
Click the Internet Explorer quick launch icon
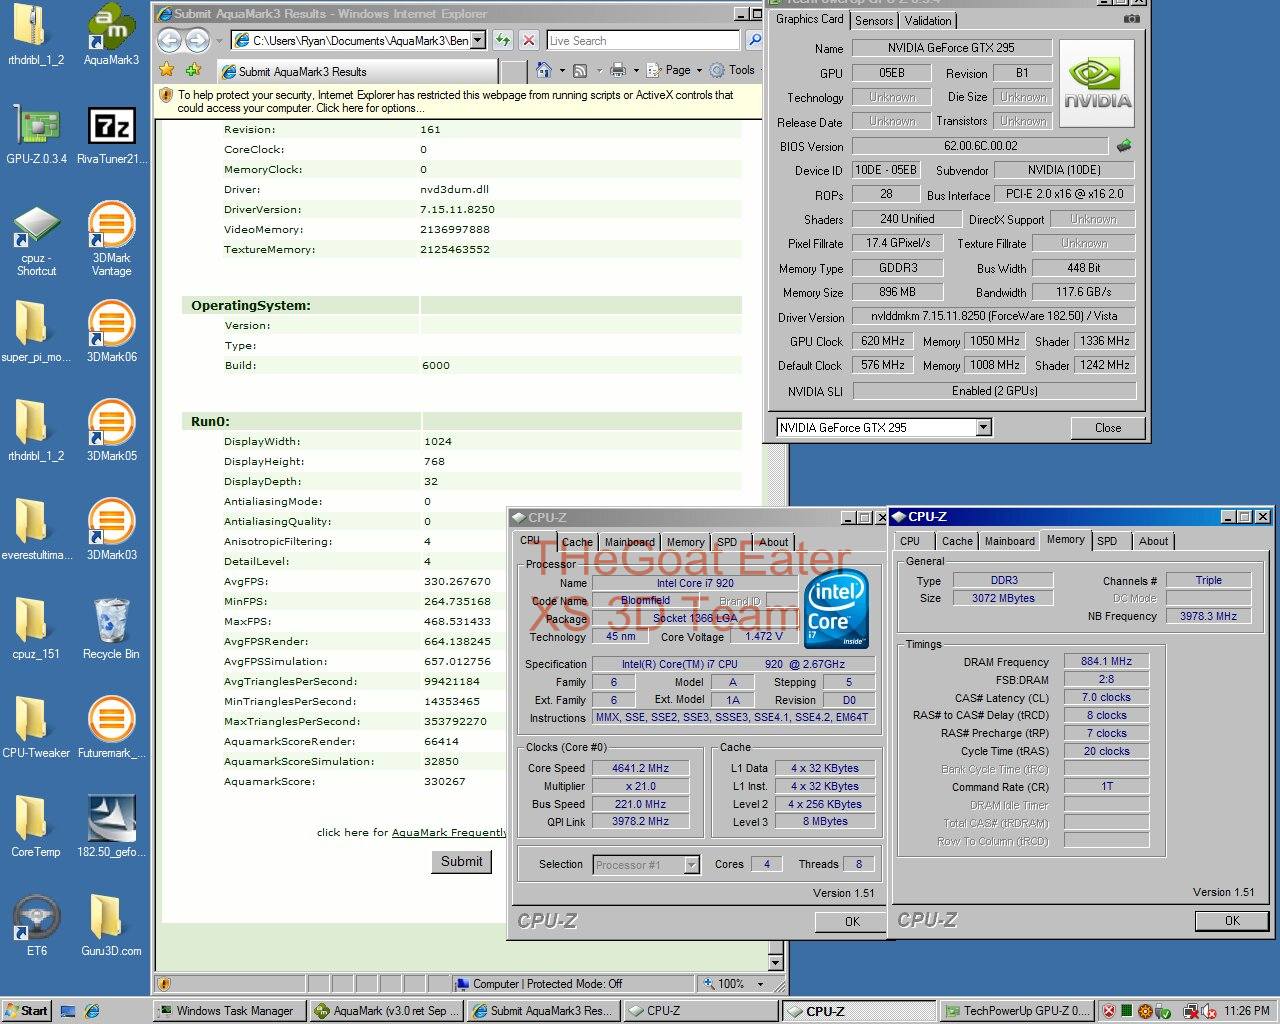(91, 1011)
